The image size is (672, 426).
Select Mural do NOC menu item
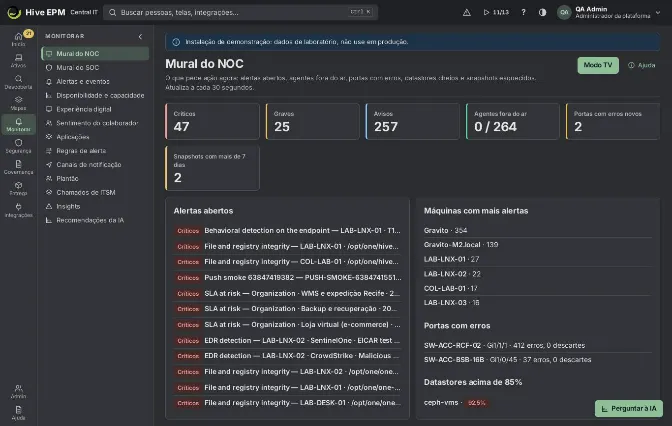[95, 54]
